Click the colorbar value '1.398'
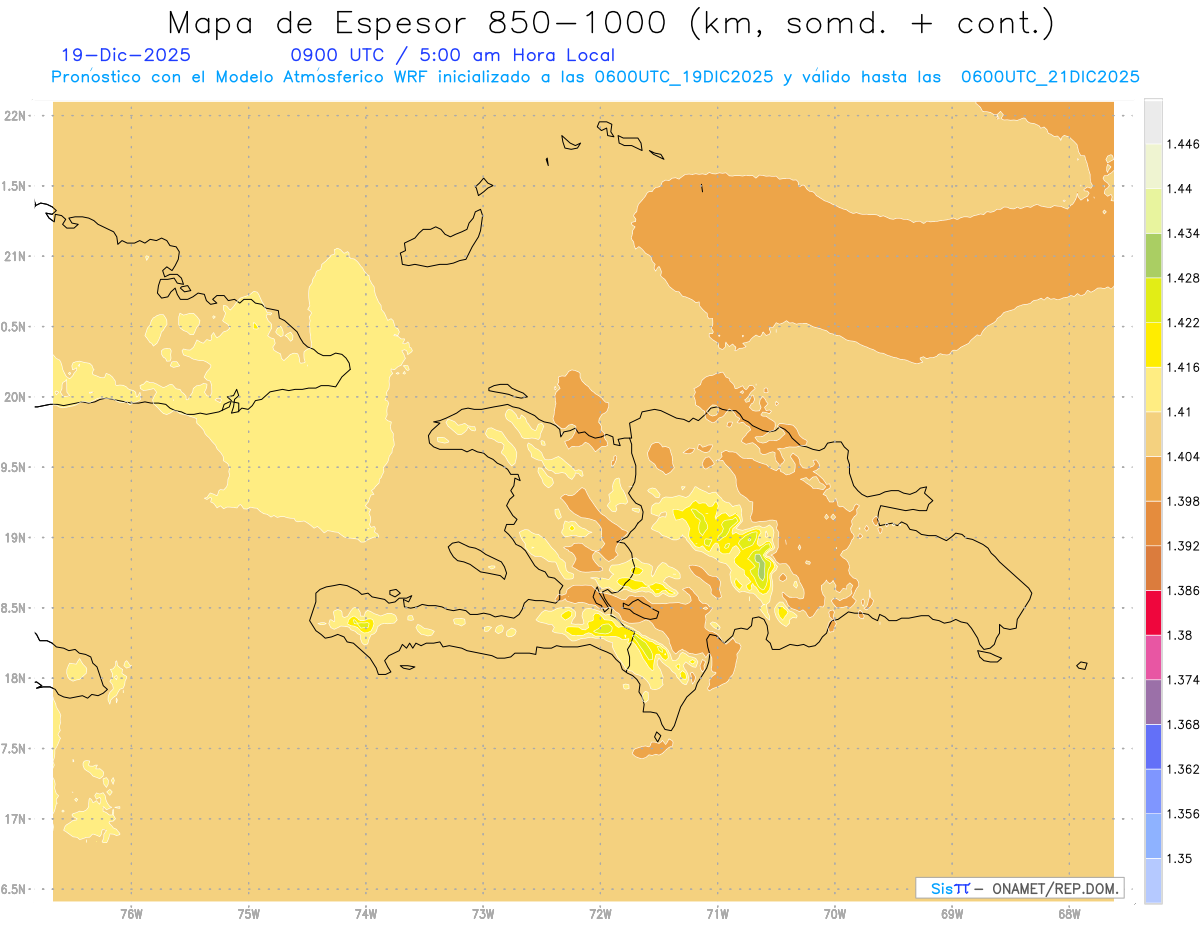This screenshot has width=1200, height=927. pos(1181,501)
